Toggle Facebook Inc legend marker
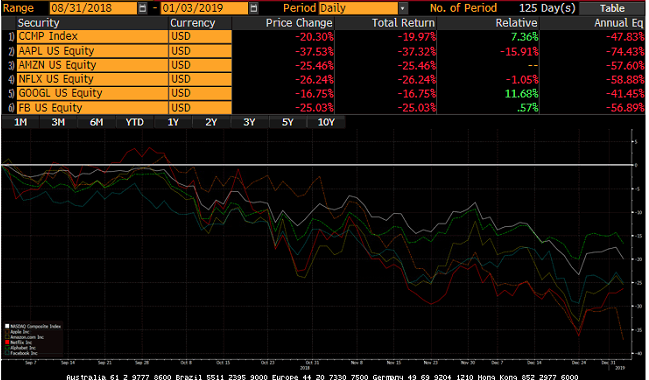This screenshot has height=380, width=649. tap(7, 353)
